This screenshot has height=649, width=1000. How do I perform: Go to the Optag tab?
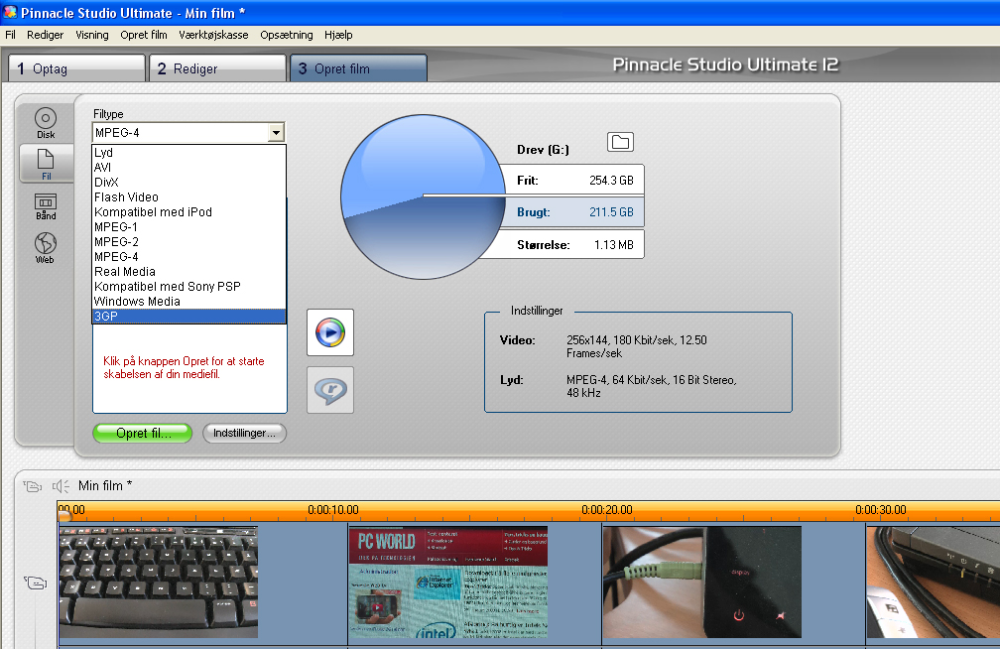click(78, 68)
